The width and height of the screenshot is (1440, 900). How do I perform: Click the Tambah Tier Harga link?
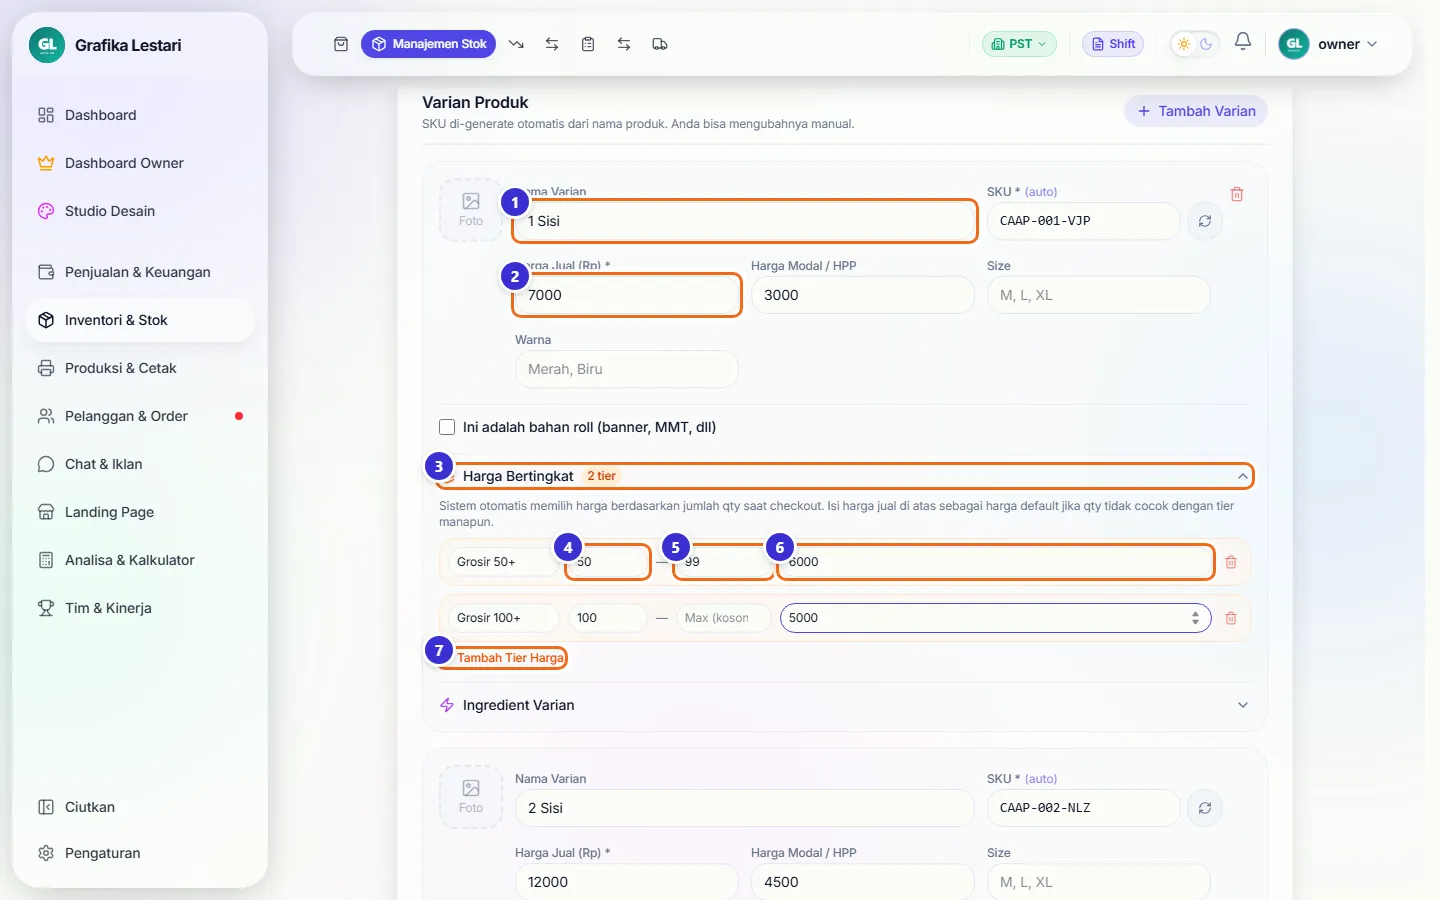510,658
